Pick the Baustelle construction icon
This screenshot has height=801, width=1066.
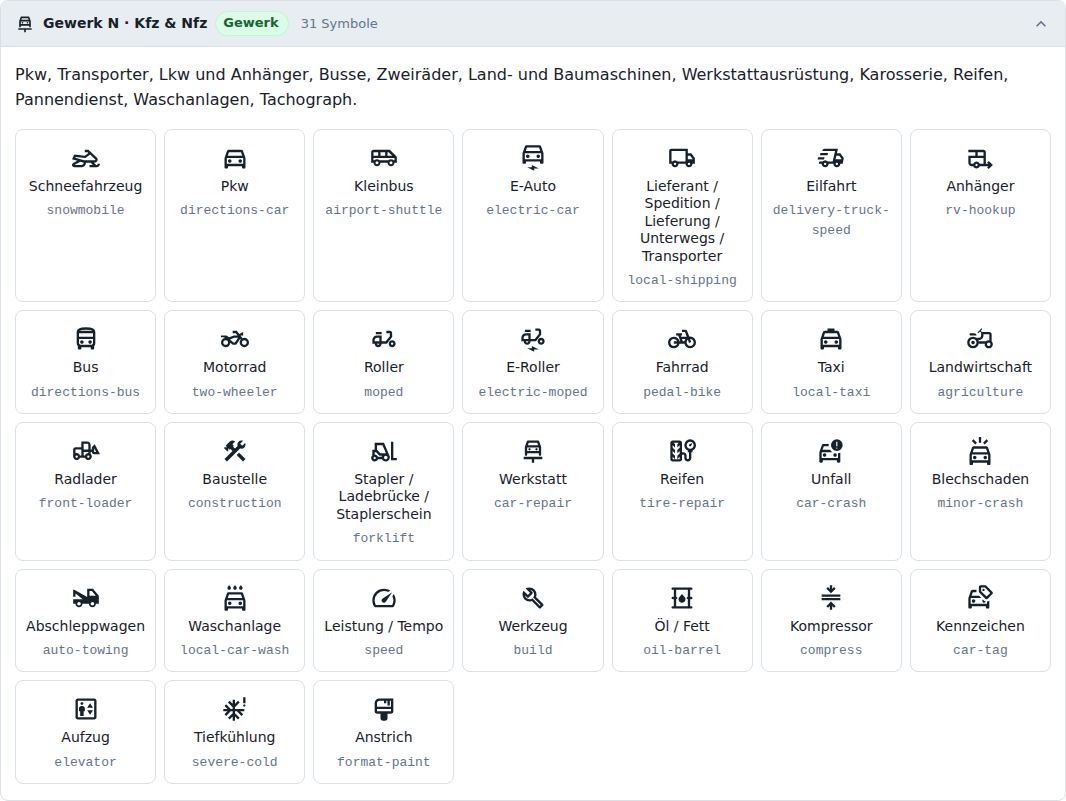235,450
